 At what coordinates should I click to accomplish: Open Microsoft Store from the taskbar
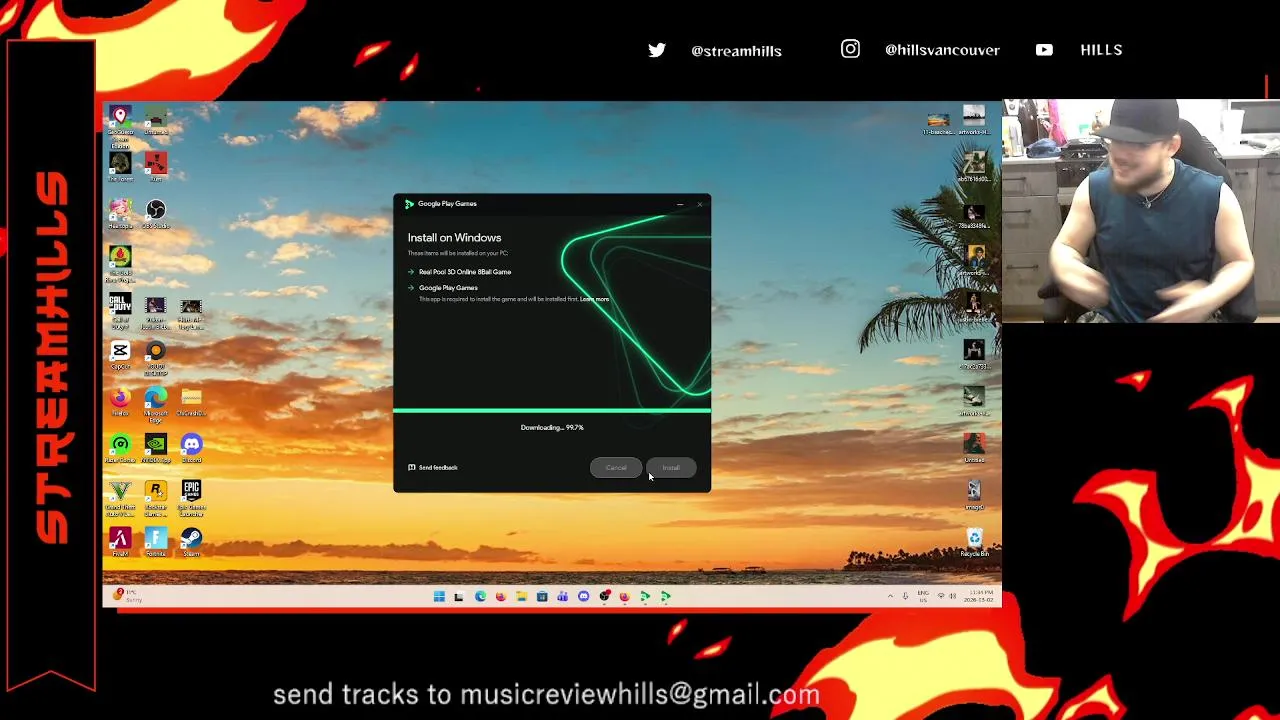click(x=542, y=597)
